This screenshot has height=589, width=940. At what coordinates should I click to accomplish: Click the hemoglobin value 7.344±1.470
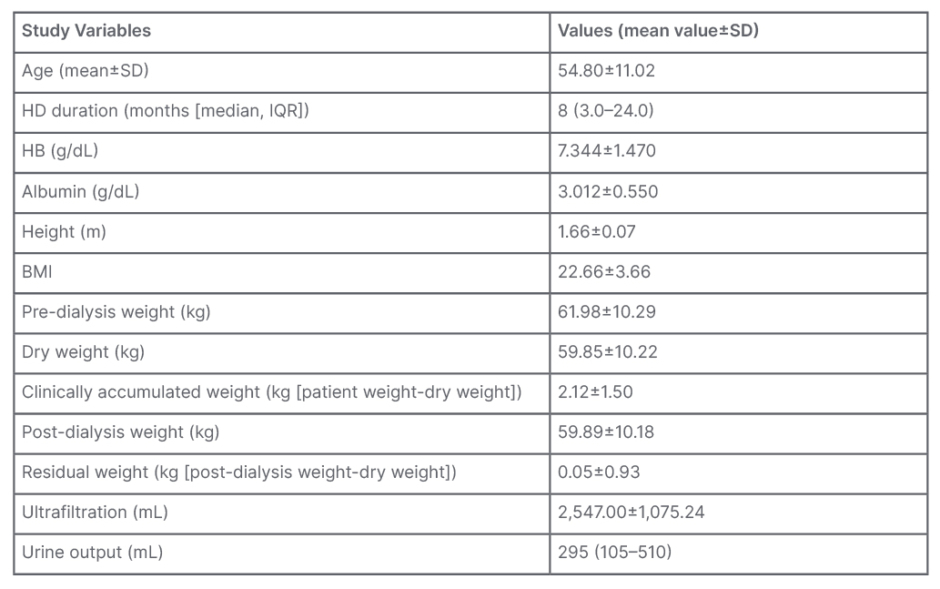608,151
